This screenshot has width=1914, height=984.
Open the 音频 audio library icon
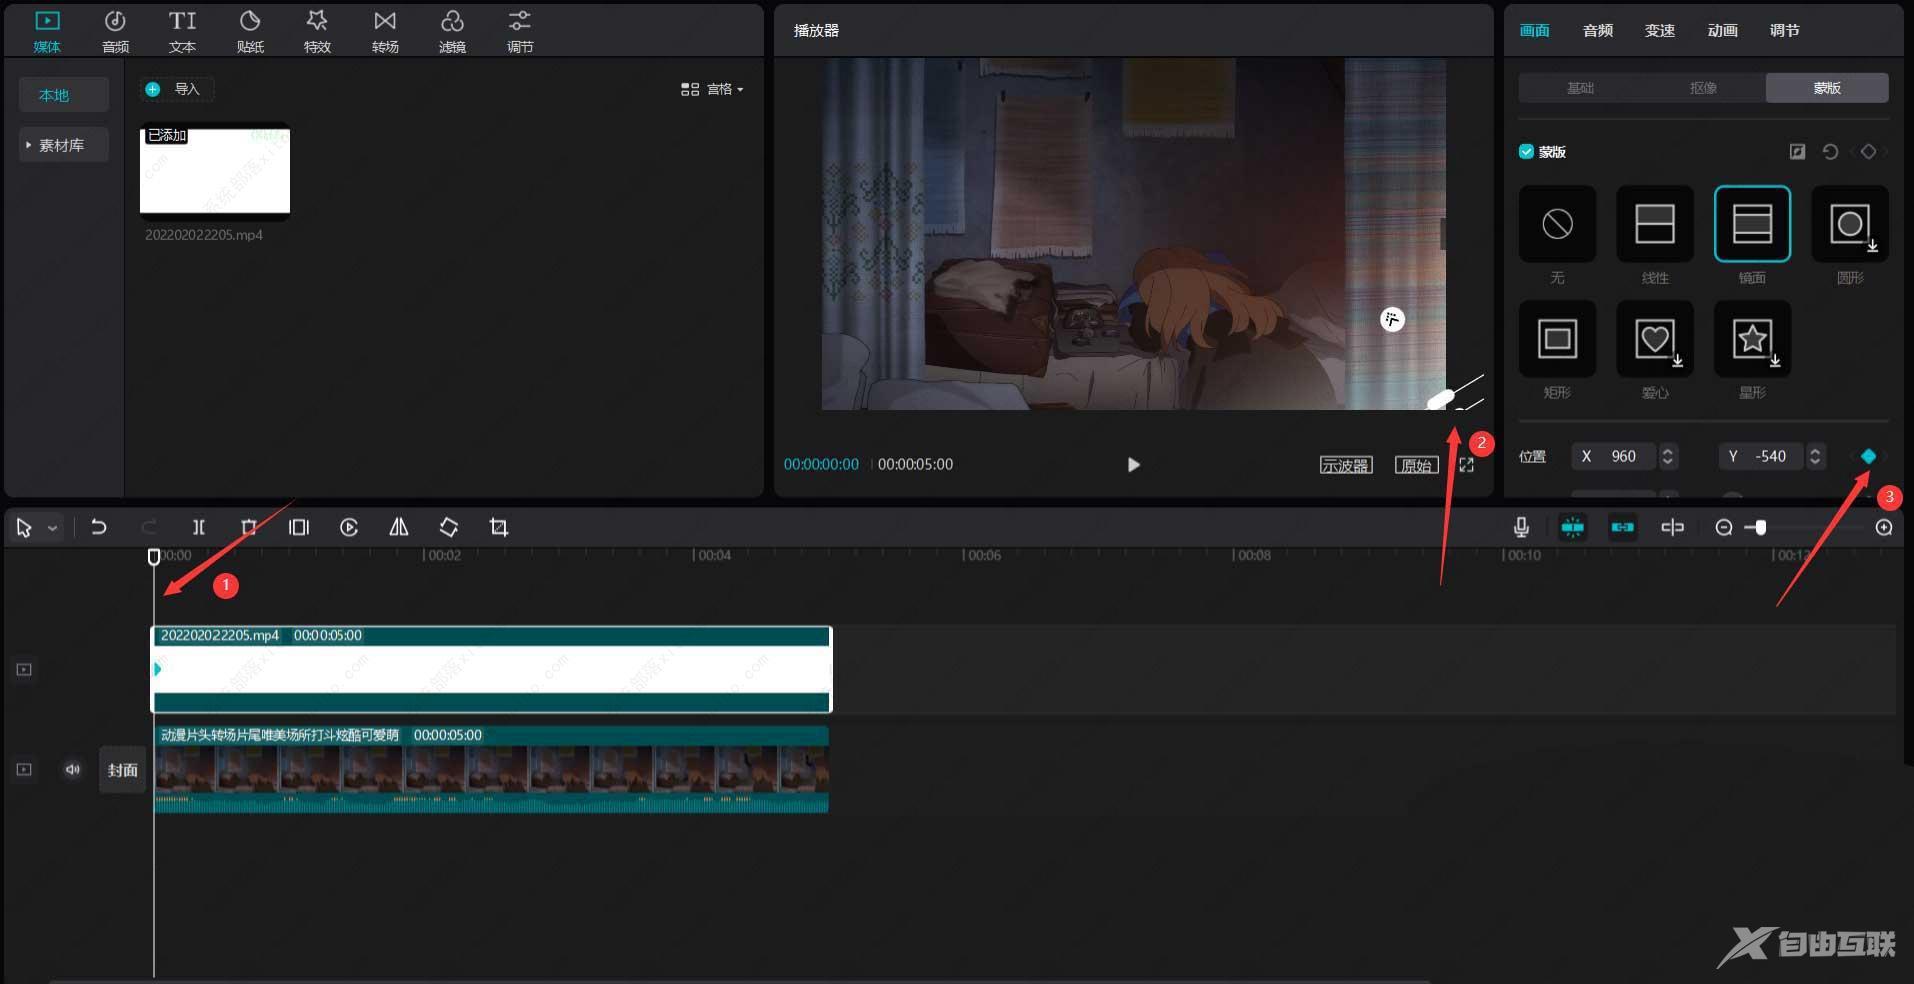(x=115, y=31)
